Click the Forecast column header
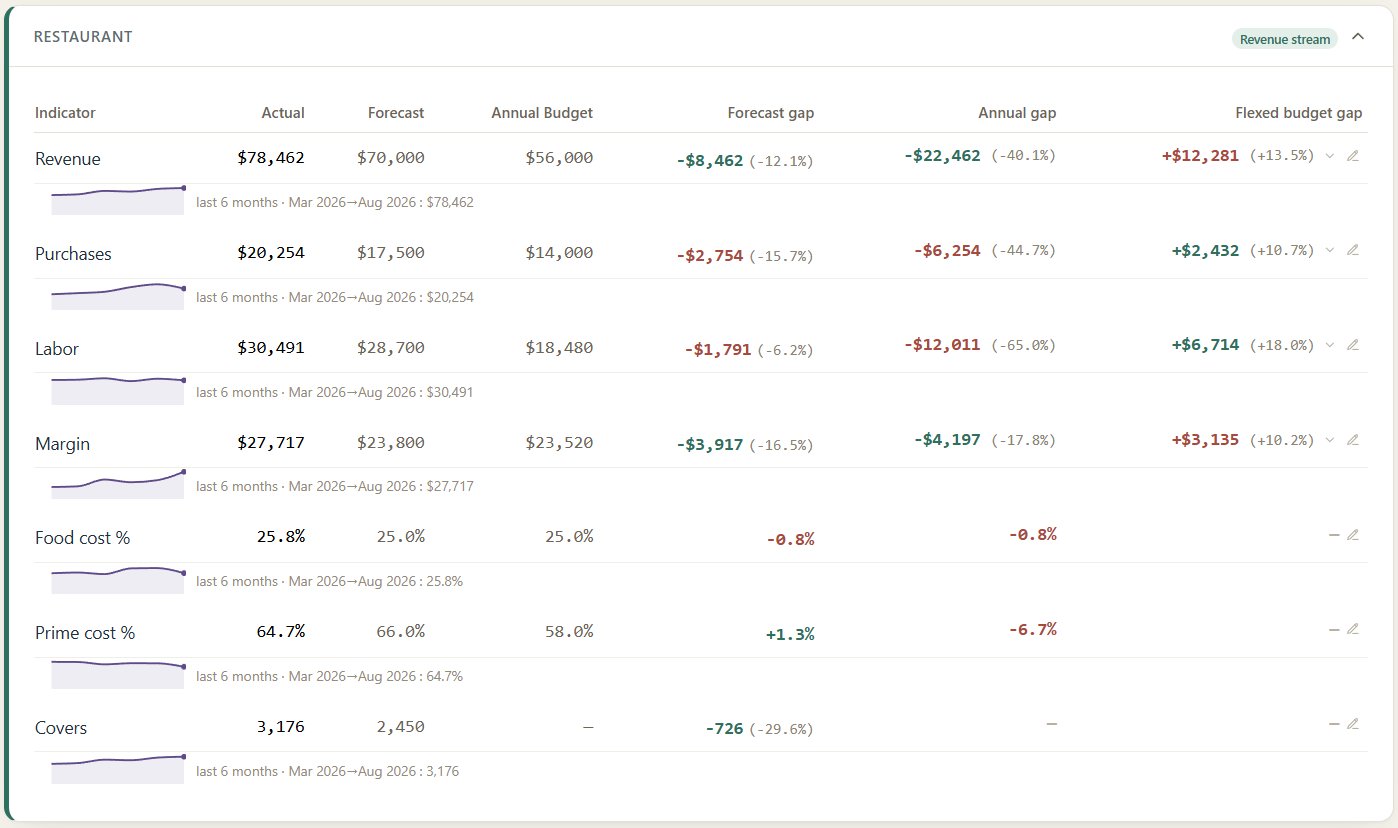This screenshot has height=828, width=1398. coord(396,113)
